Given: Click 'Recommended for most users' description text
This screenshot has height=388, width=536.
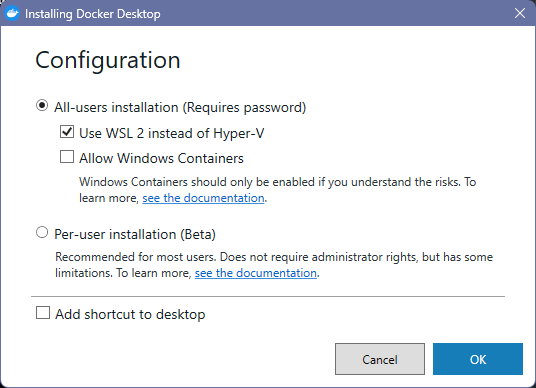Looking at the screenshot, I should [274, 265].
